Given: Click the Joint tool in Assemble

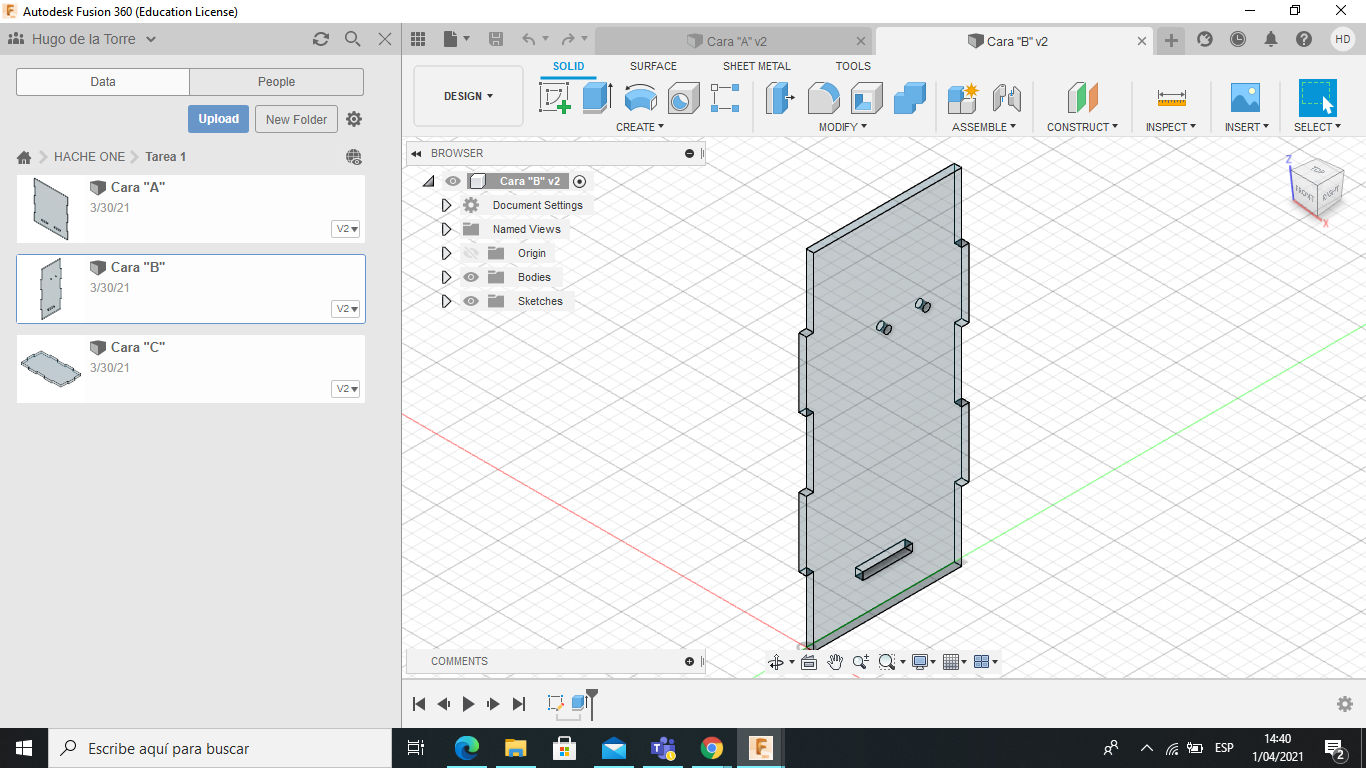Looking at the screenshot, I should coord(1007,98).
